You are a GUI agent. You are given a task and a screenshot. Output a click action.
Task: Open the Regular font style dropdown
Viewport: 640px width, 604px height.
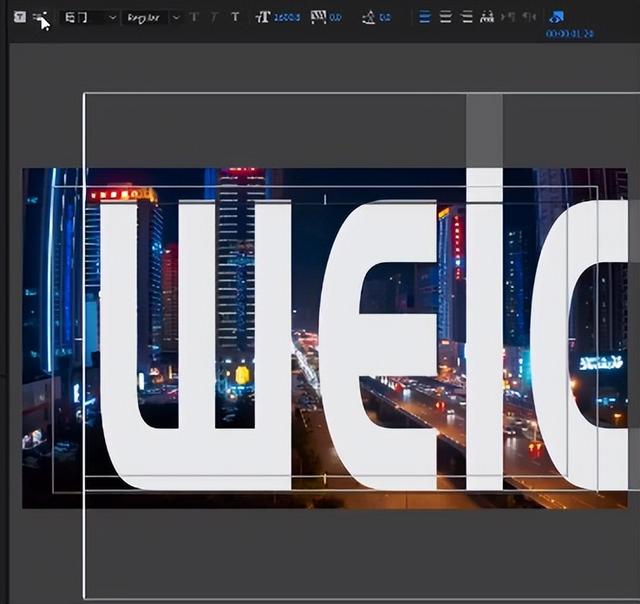(x=152, y=18)
